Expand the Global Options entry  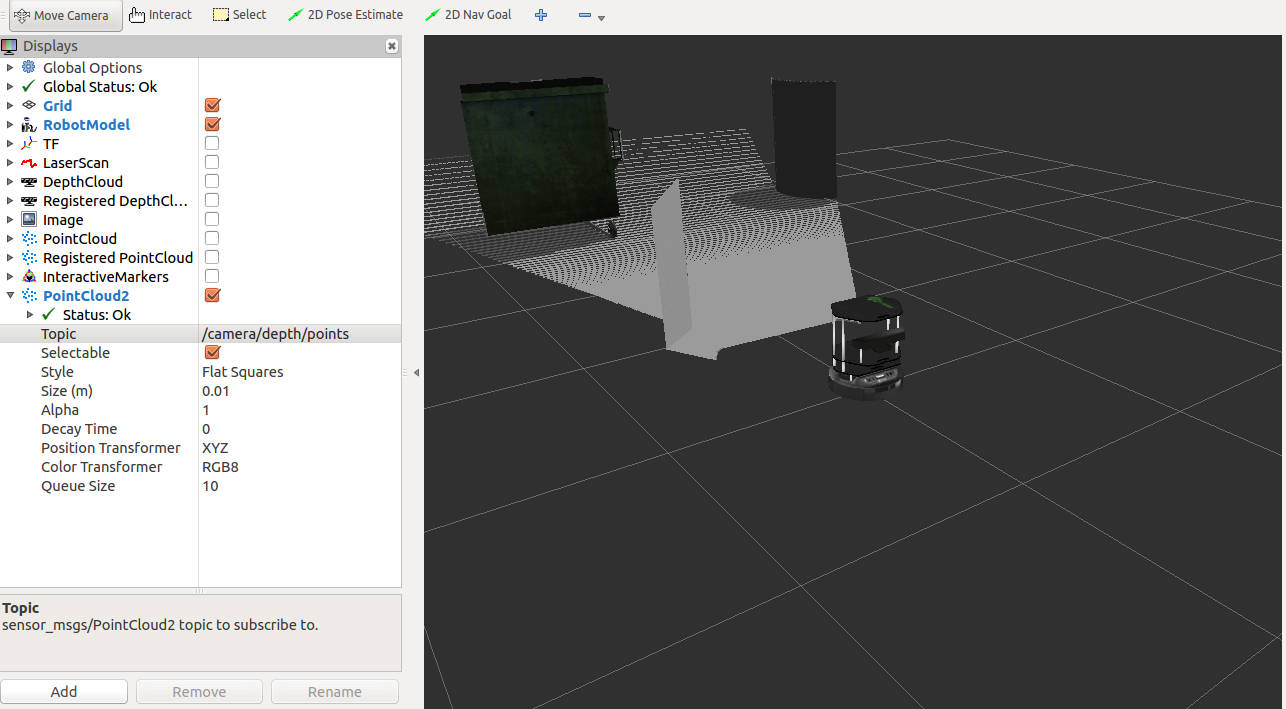click(x=10, y=67)
